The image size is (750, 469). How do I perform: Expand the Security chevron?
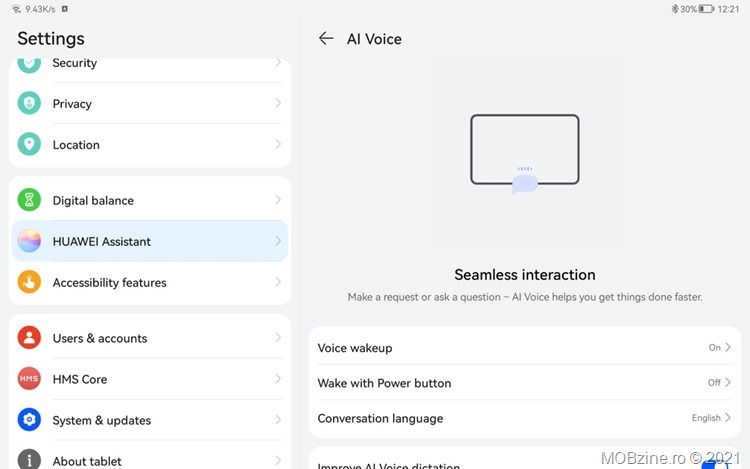(278, 63)
